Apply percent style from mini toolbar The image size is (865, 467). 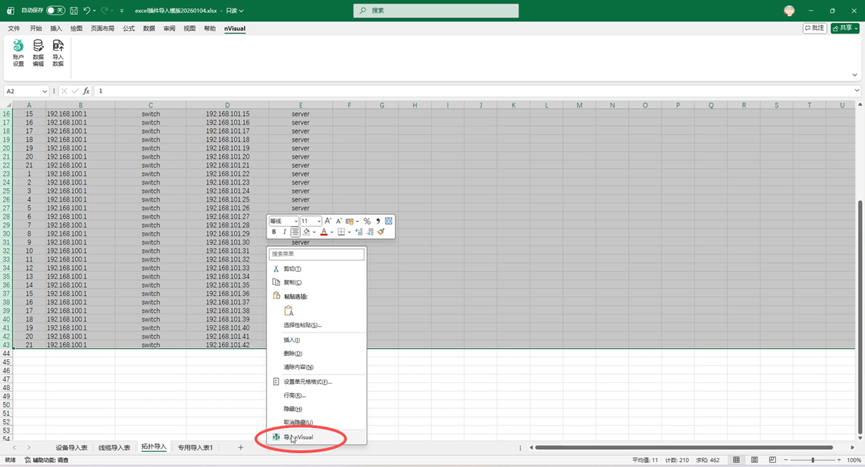tap(367, 221)
